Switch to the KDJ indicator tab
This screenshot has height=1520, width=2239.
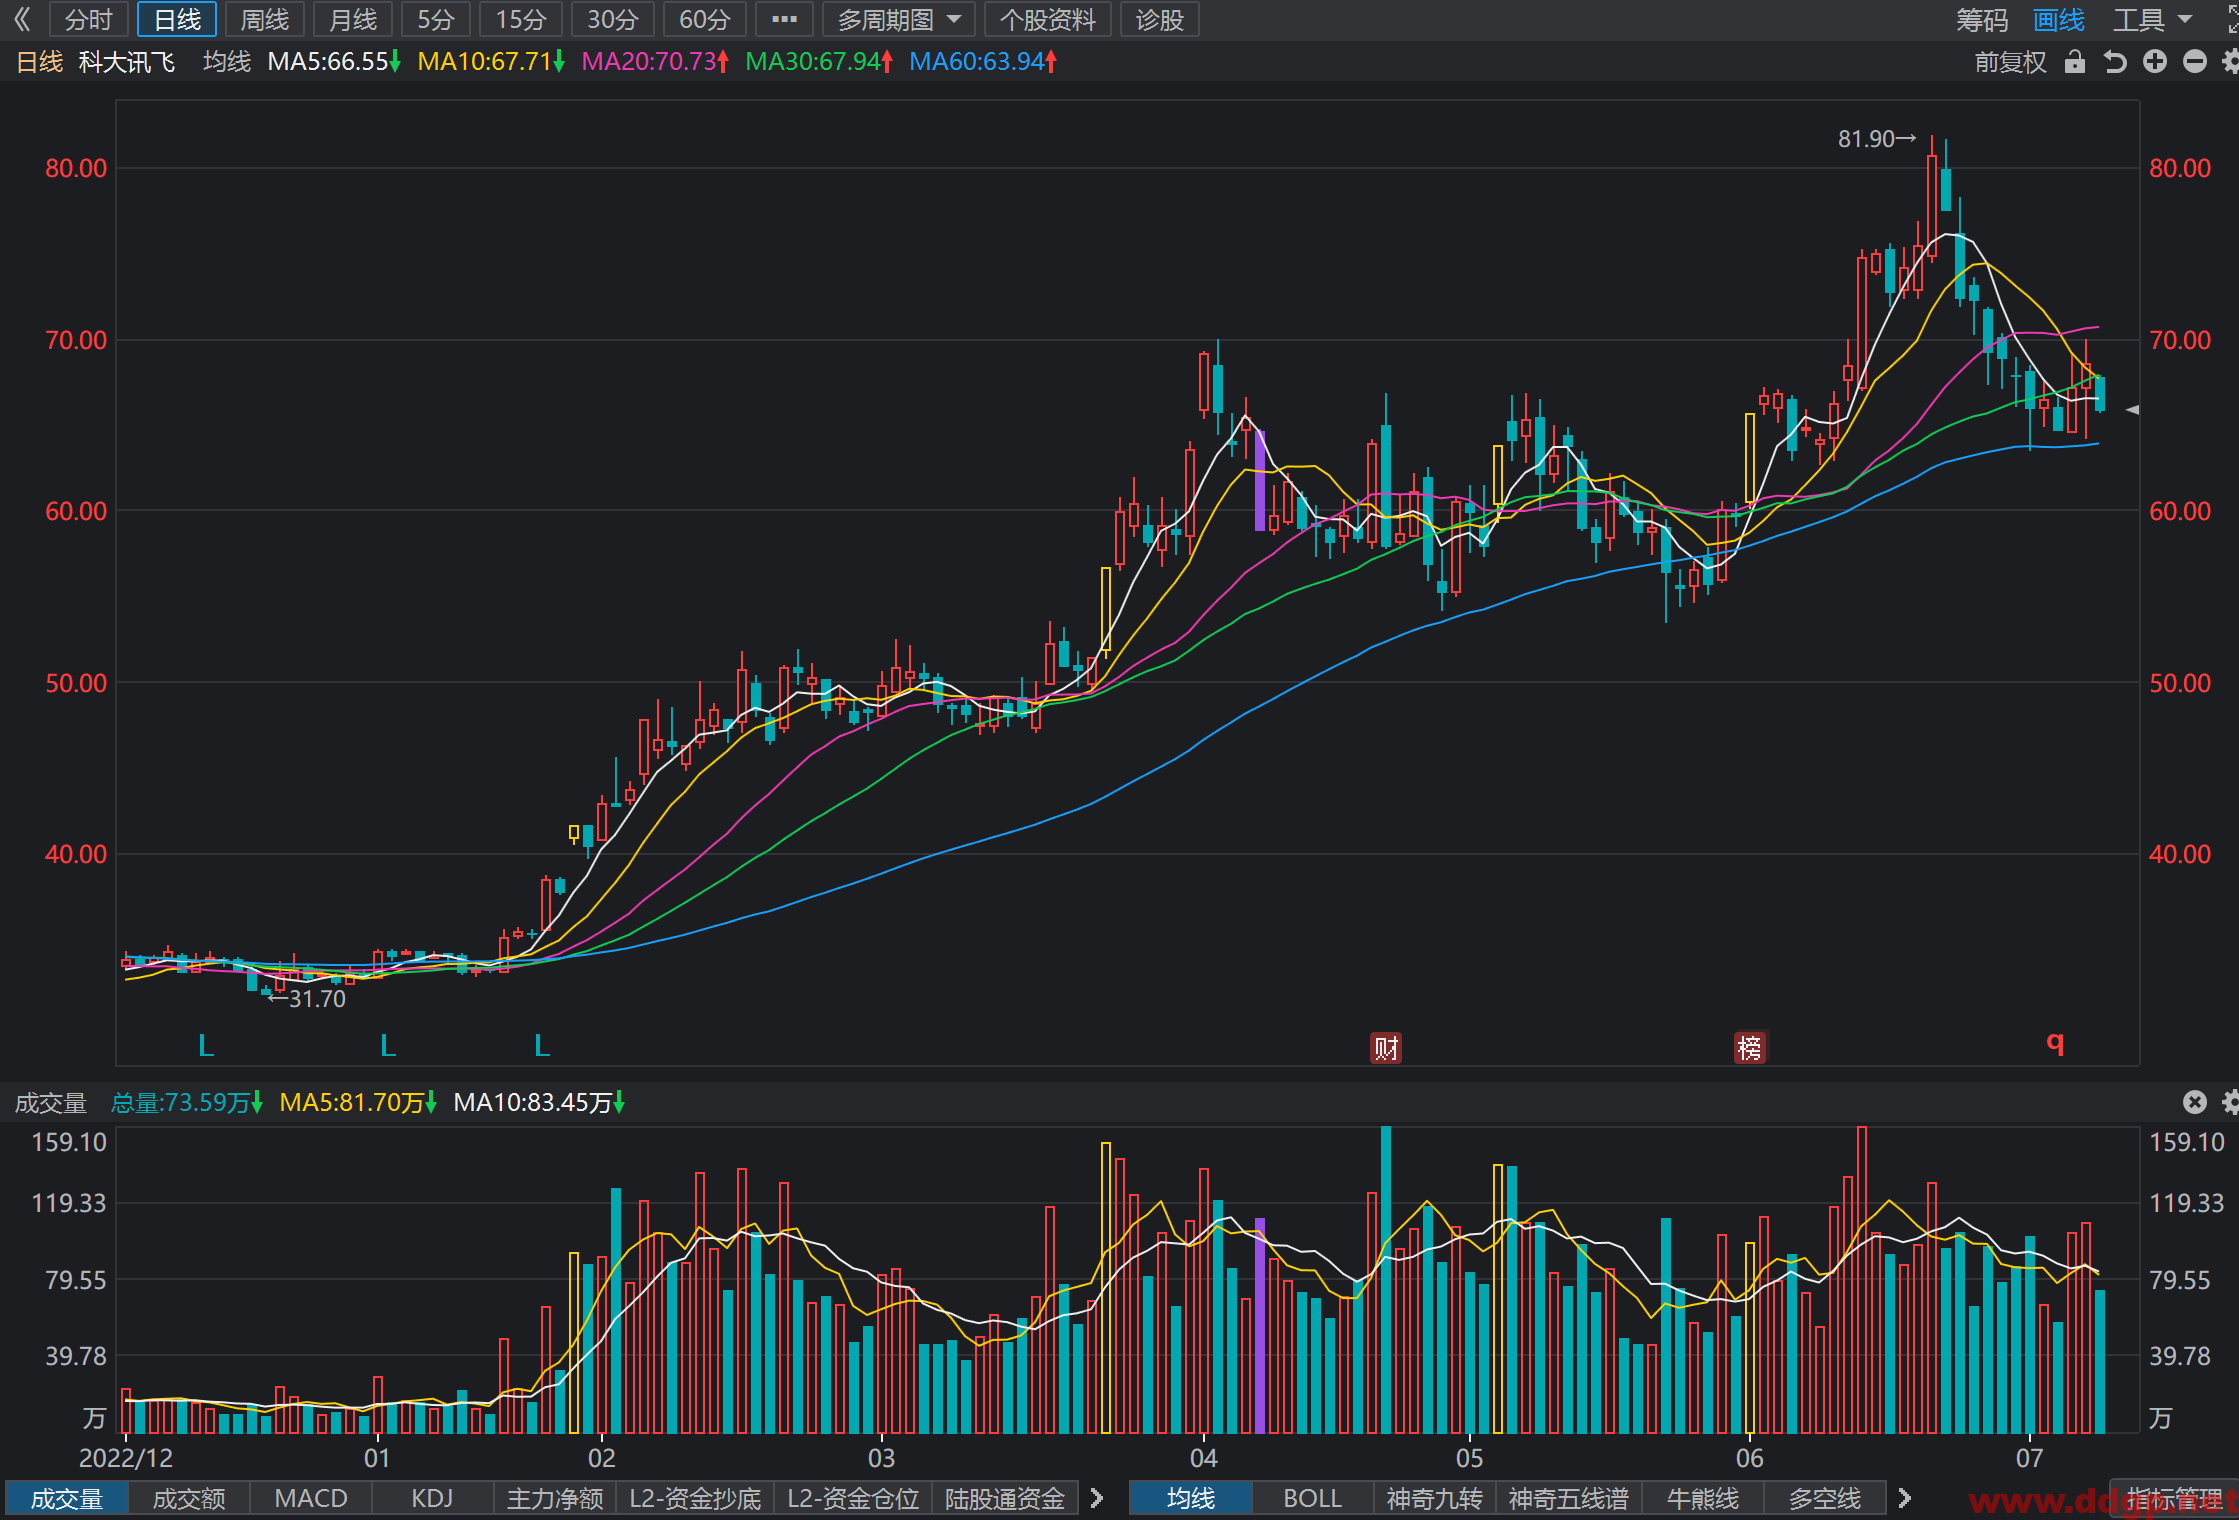[x=432, y=1499]
